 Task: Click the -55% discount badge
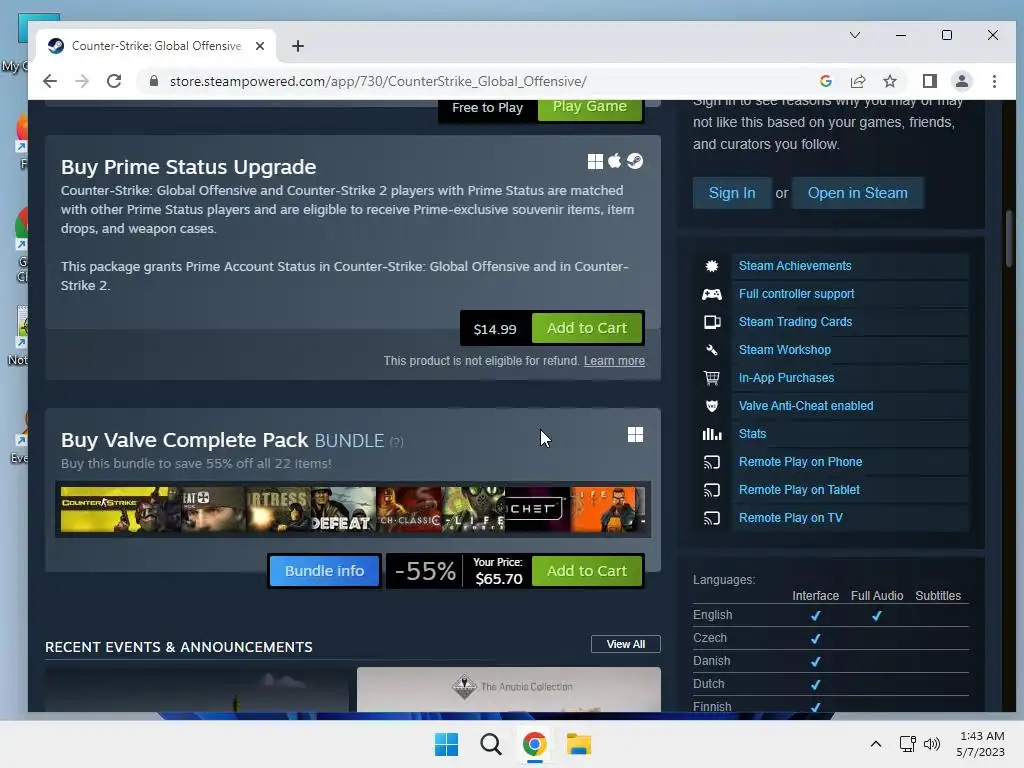(x=425, y=571)
